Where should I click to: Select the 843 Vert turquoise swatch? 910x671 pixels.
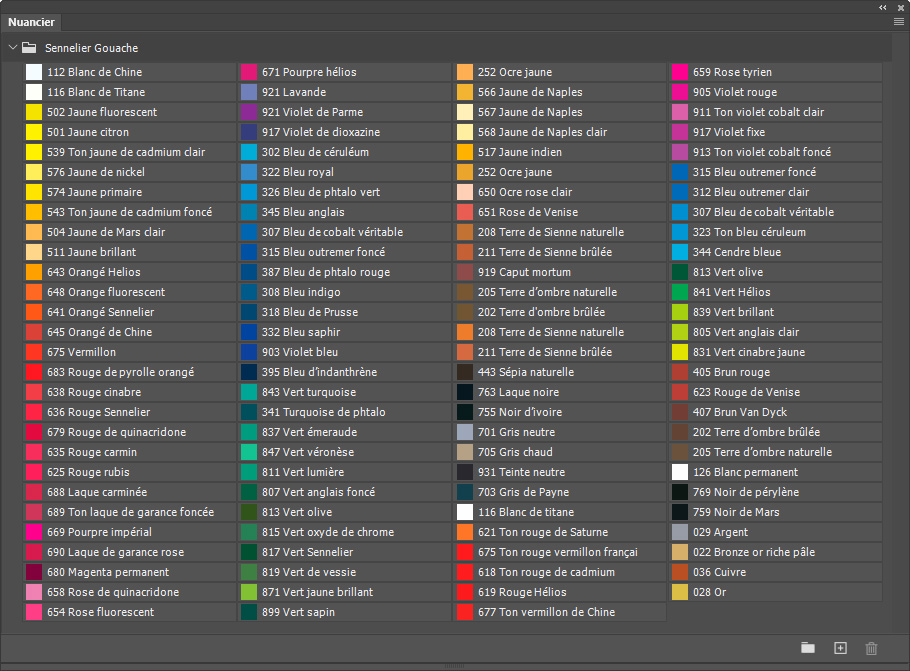point(345,392)
